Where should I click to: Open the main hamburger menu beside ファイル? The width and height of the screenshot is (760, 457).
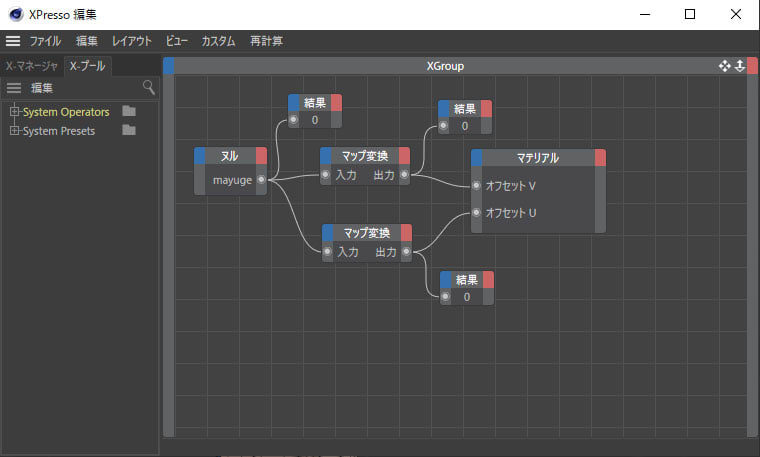tap(13, 41)
